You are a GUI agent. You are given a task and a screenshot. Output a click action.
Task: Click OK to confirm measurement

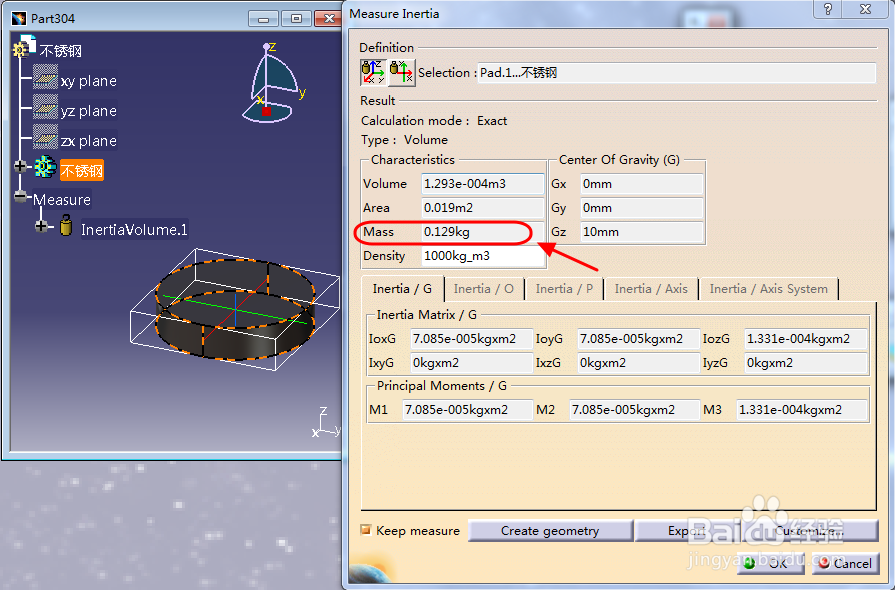[x=771, y=563]
